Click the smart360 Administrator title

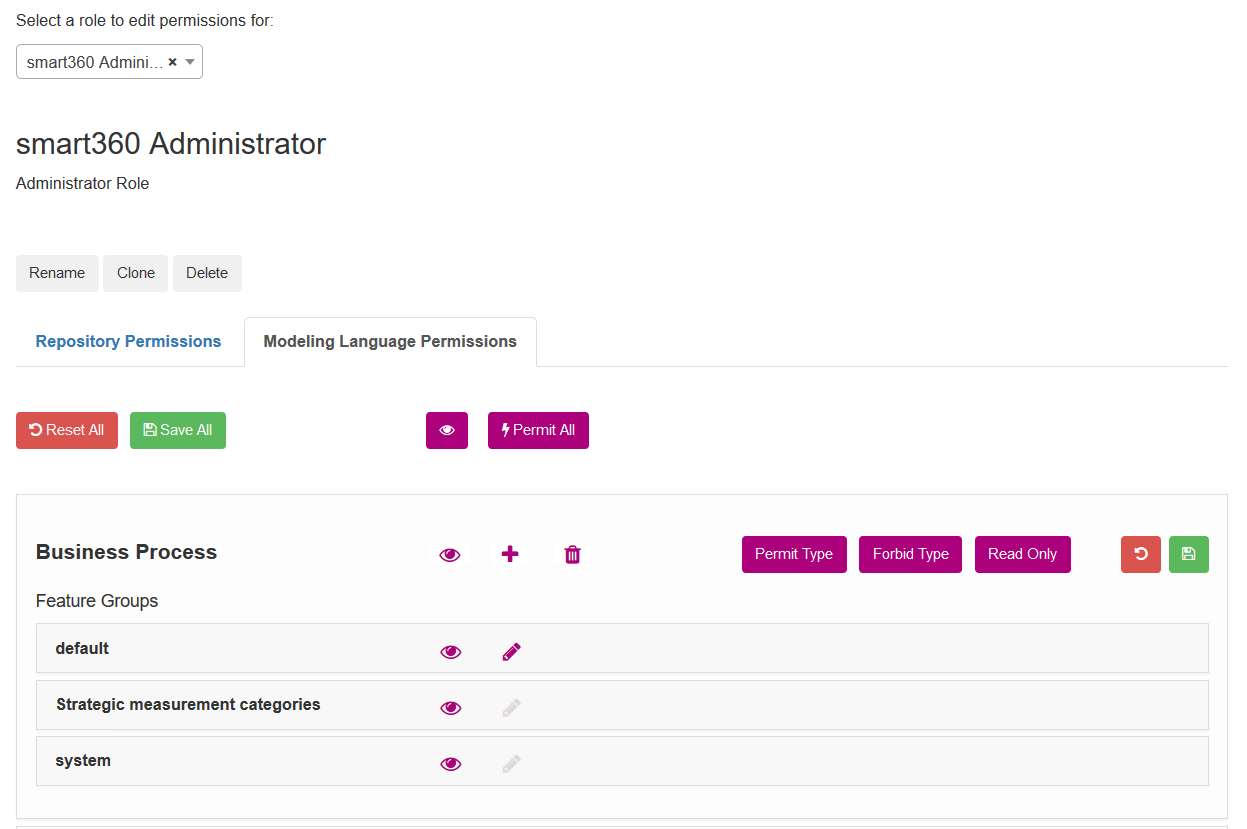coord(171,144)
